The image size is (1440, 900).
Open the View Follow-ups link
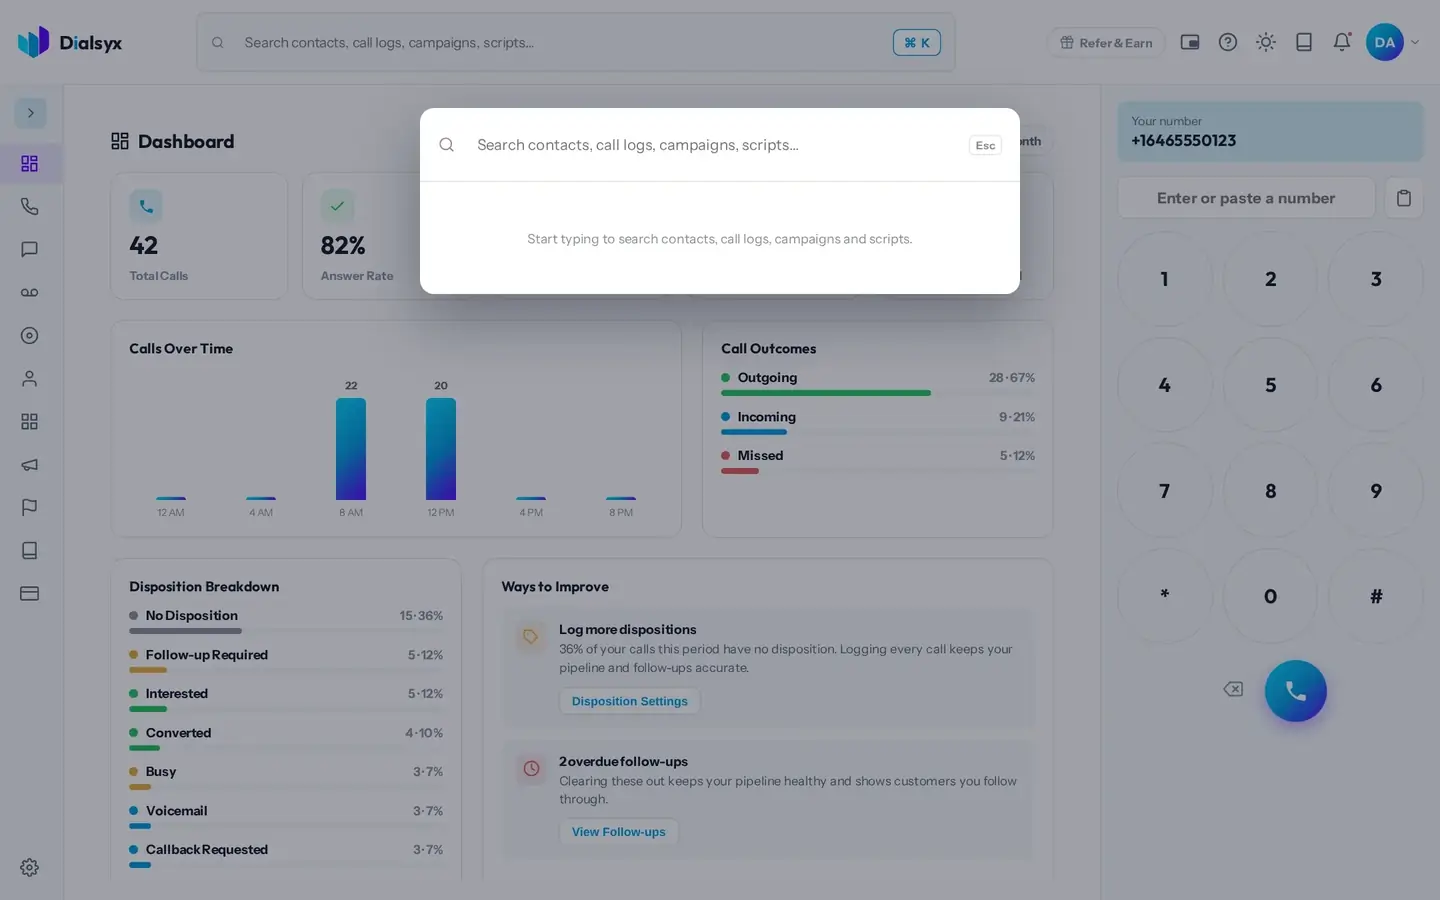pos(618,832)
